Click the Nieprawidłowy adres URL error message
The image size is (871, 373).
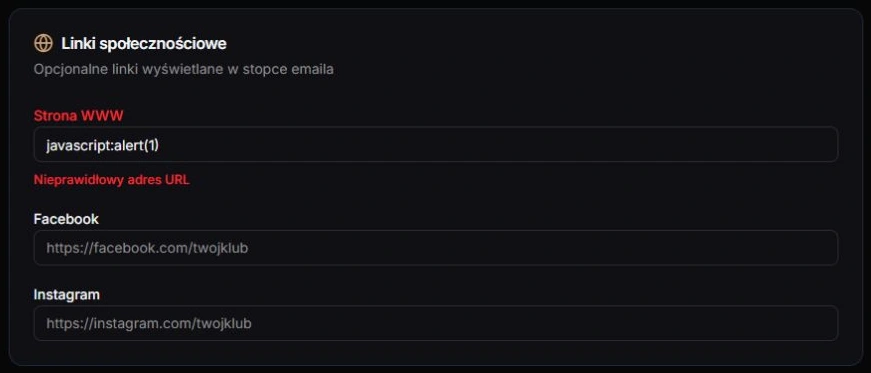[112, 180]
